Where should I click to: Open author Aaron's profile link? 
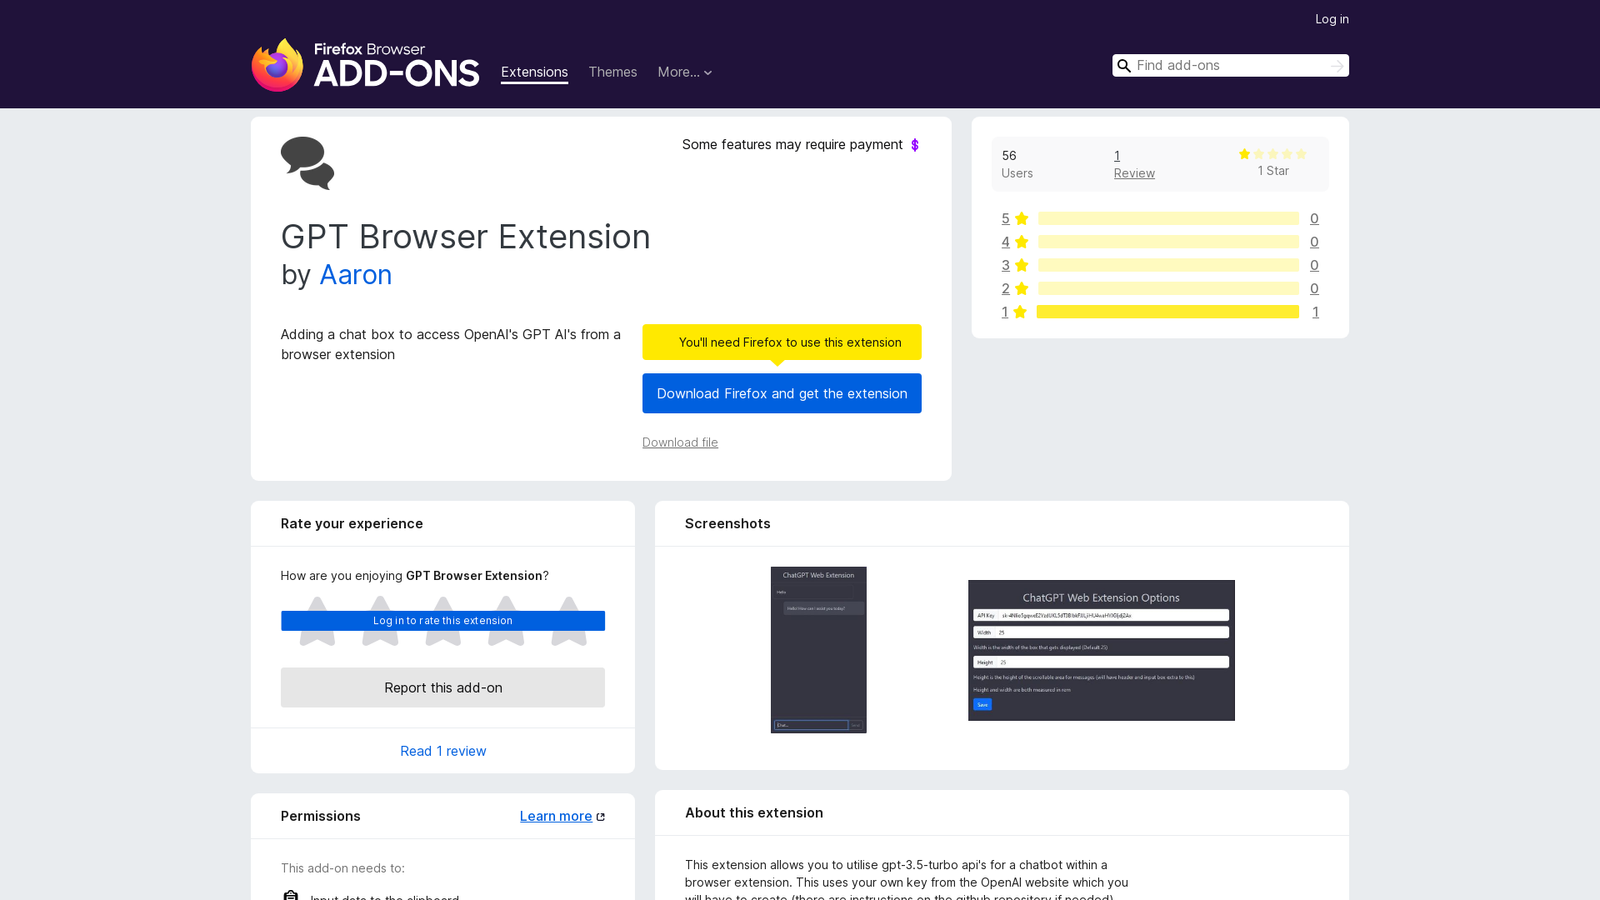pos(355,275)
